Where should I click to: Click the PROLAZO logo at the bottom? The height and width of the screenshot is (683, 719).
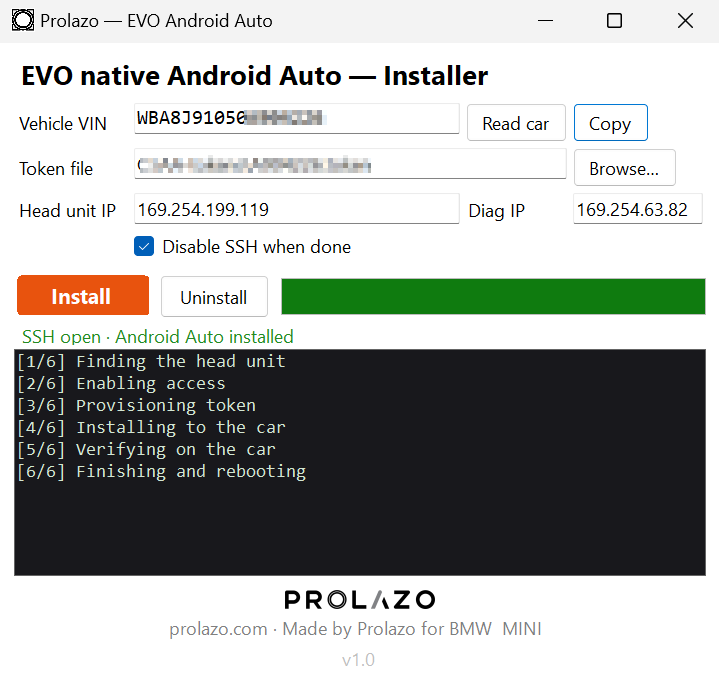(360, 600)
